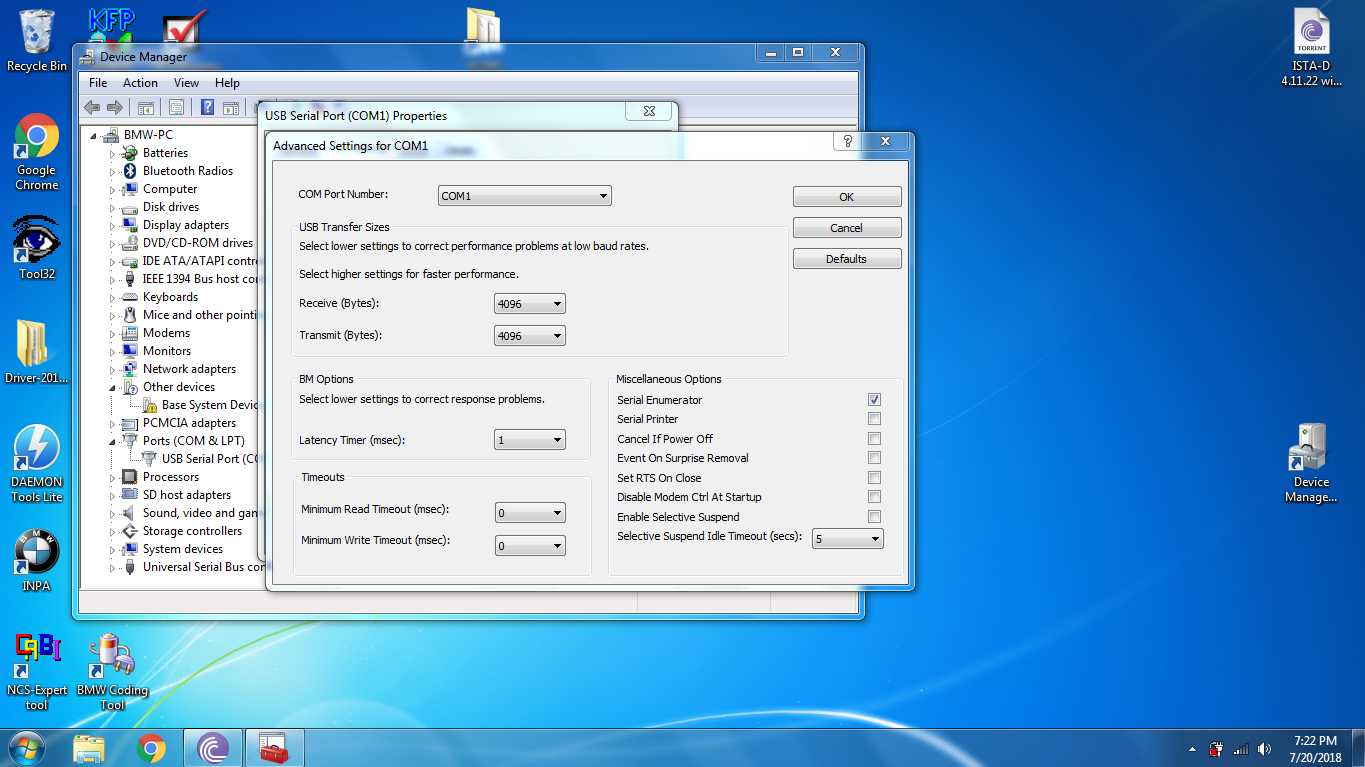
Task: Open the COM Port Number dropdown
Action: 525,196
